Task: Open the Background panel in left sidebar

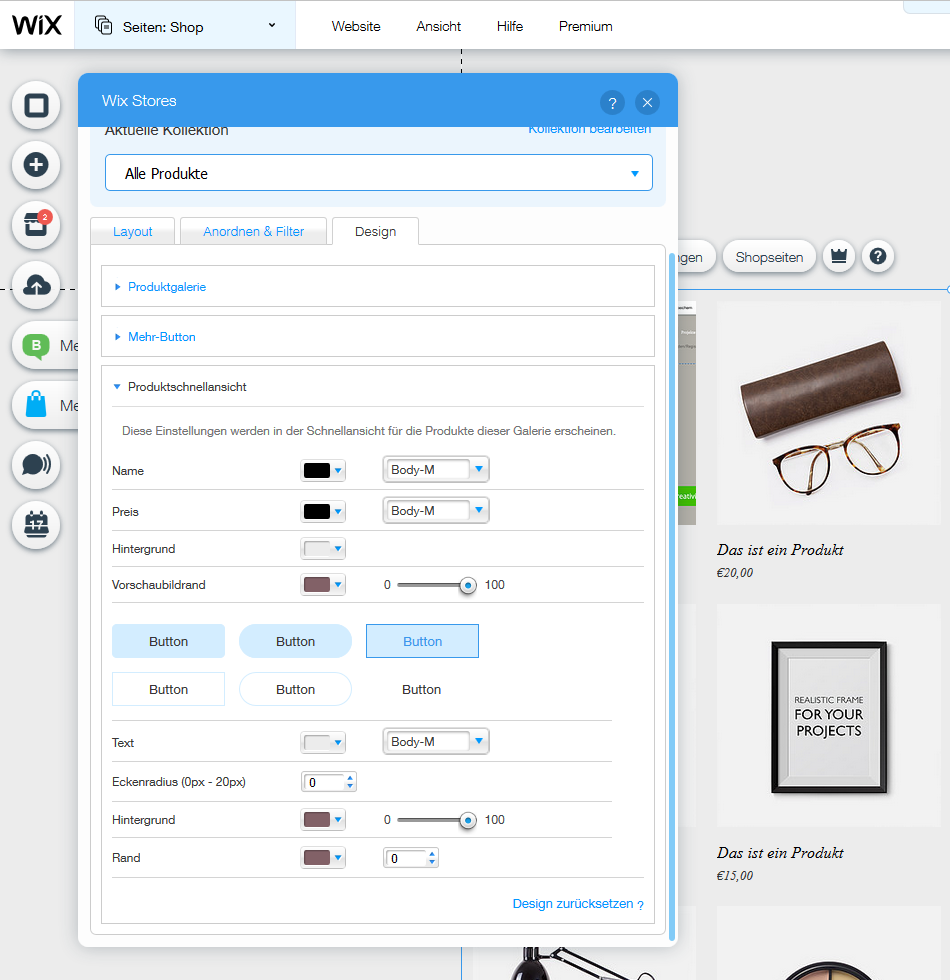Action: [36, 106]
